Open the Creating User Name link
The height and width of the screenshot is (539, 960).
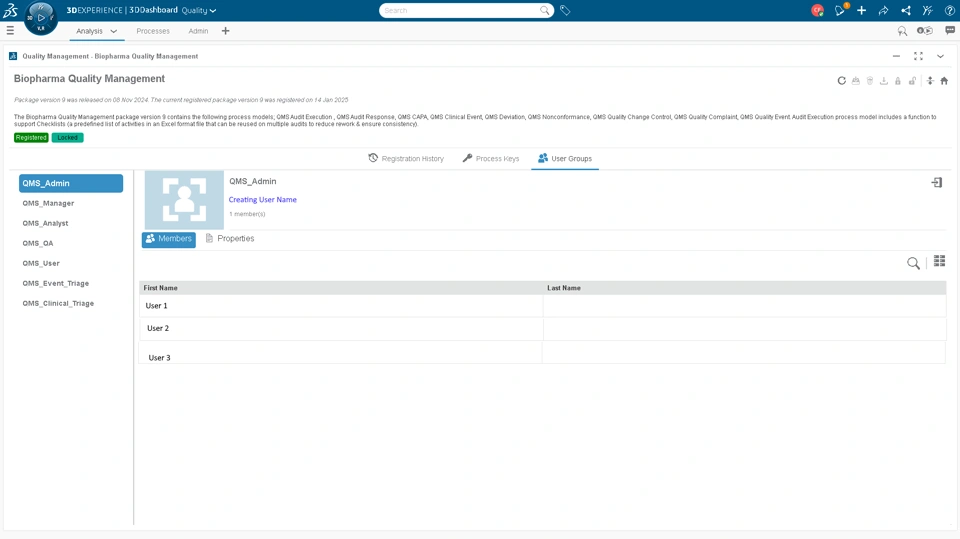pos(263,200)
